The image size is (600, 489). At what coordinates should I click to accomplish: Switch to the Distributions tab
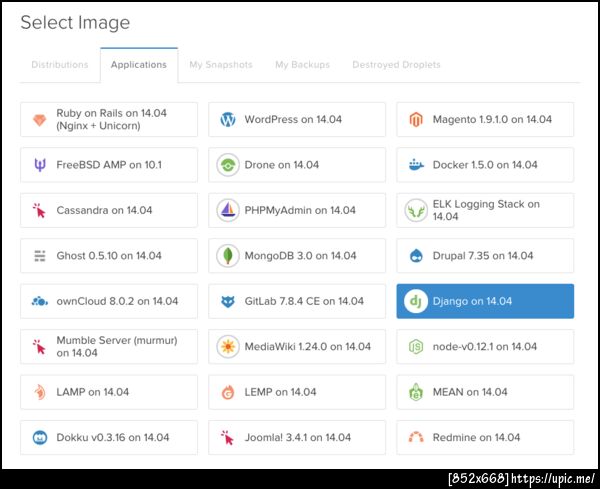click(60, 65)
